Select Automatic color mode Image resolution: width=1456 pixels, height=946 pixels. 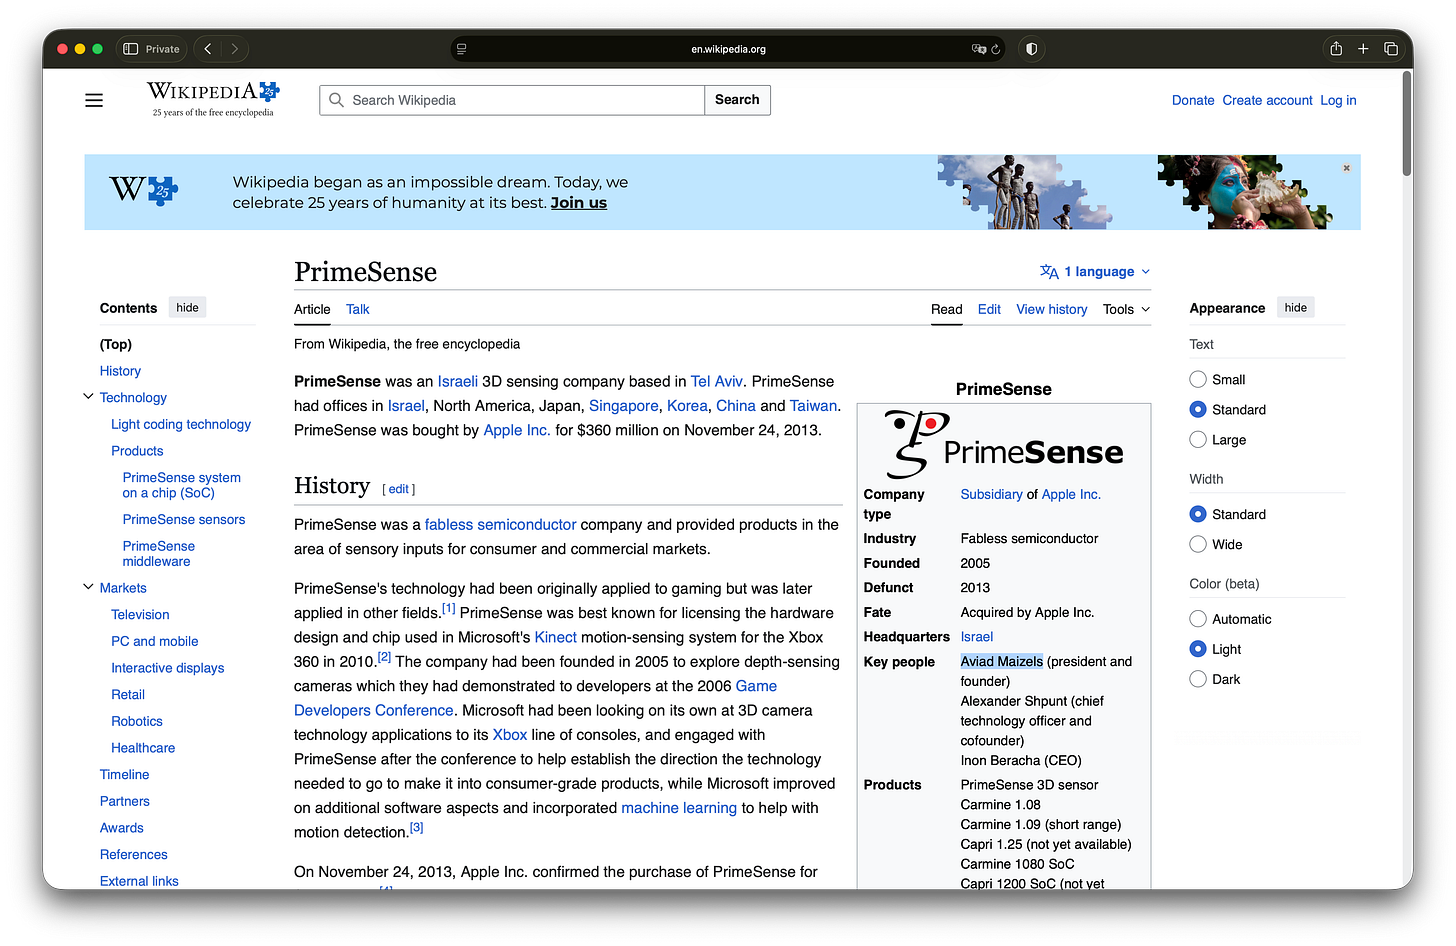tap(1198, 620)
